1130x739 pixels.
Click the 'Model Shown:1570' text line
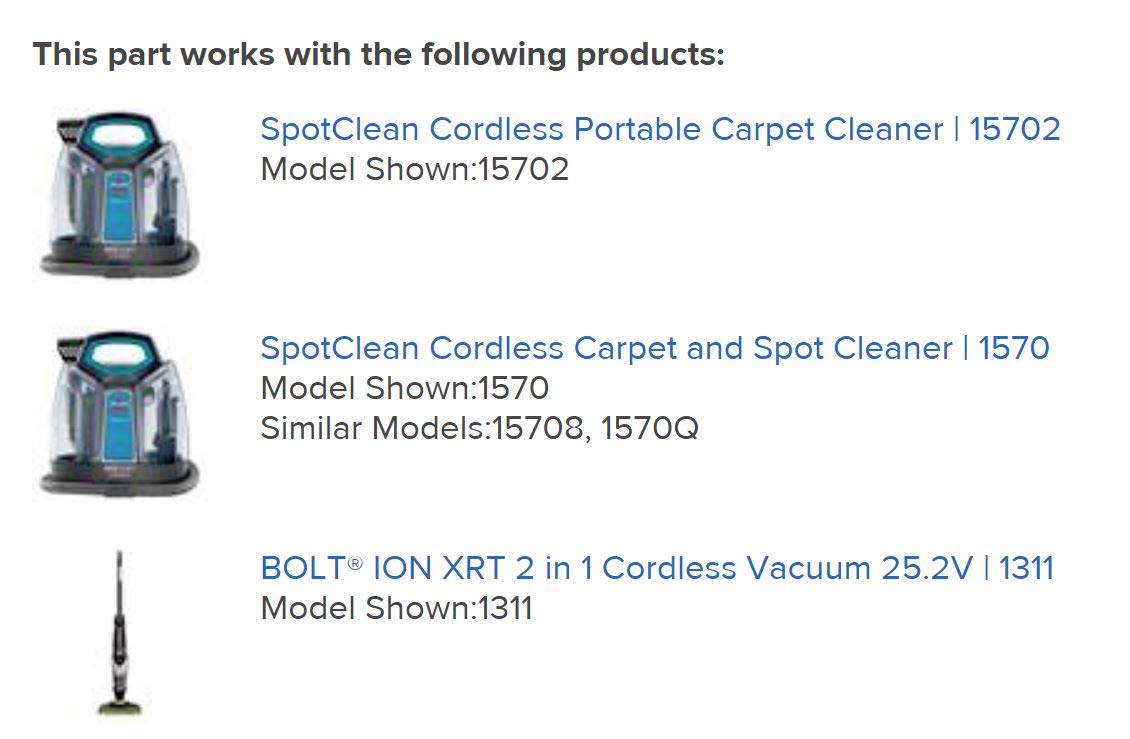(404, 388)
